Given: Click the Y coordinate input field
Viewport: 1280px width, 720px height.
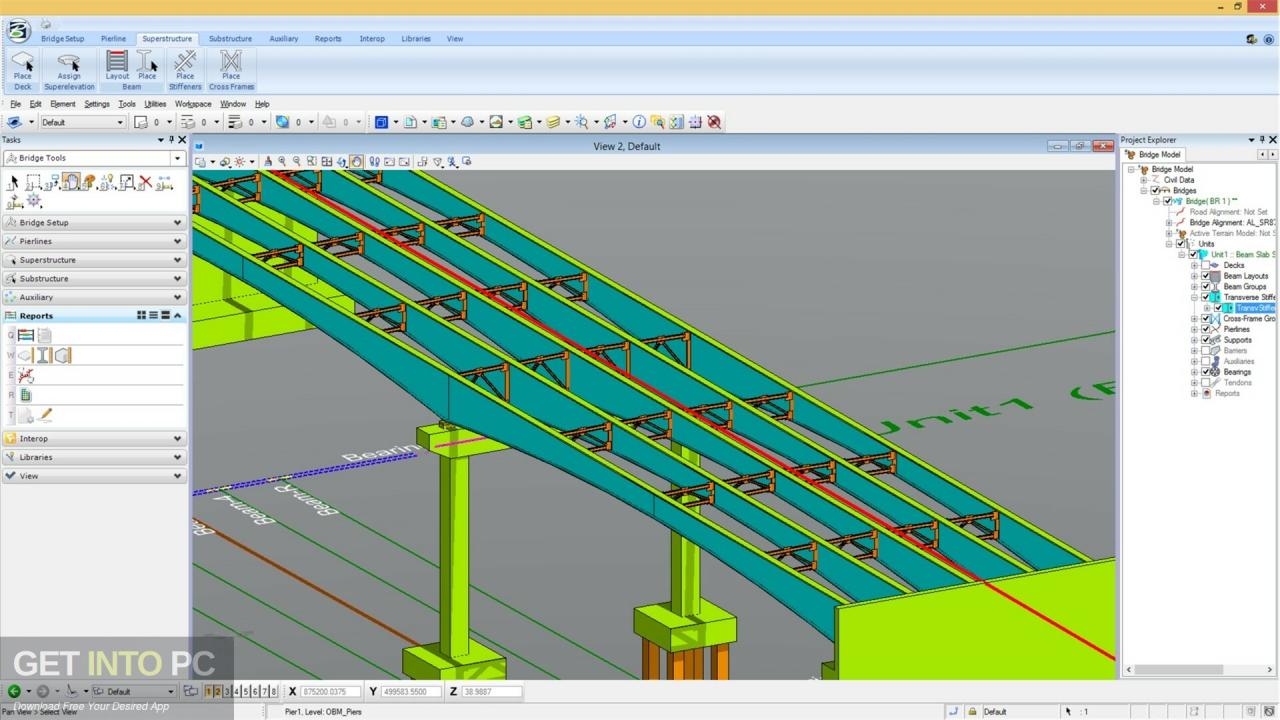Looking at the screenshot, I should 410,691.
